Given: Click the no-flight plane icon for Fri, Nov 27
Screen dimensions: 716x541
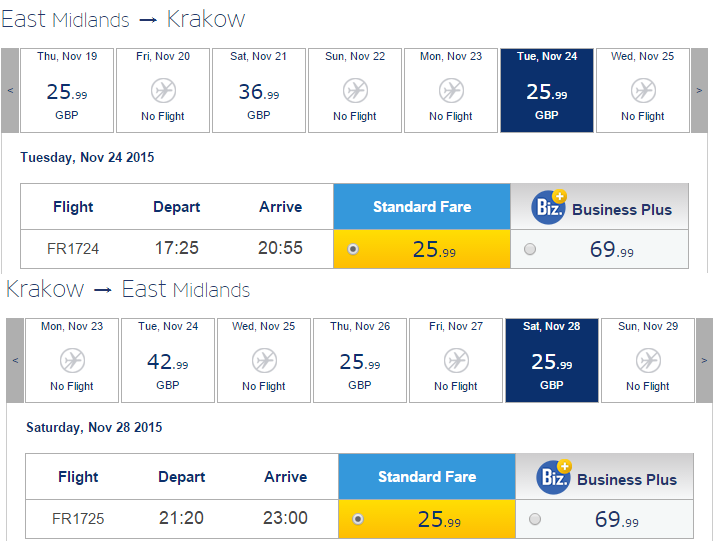Looking at the screenshot, I should coord(456,361).
